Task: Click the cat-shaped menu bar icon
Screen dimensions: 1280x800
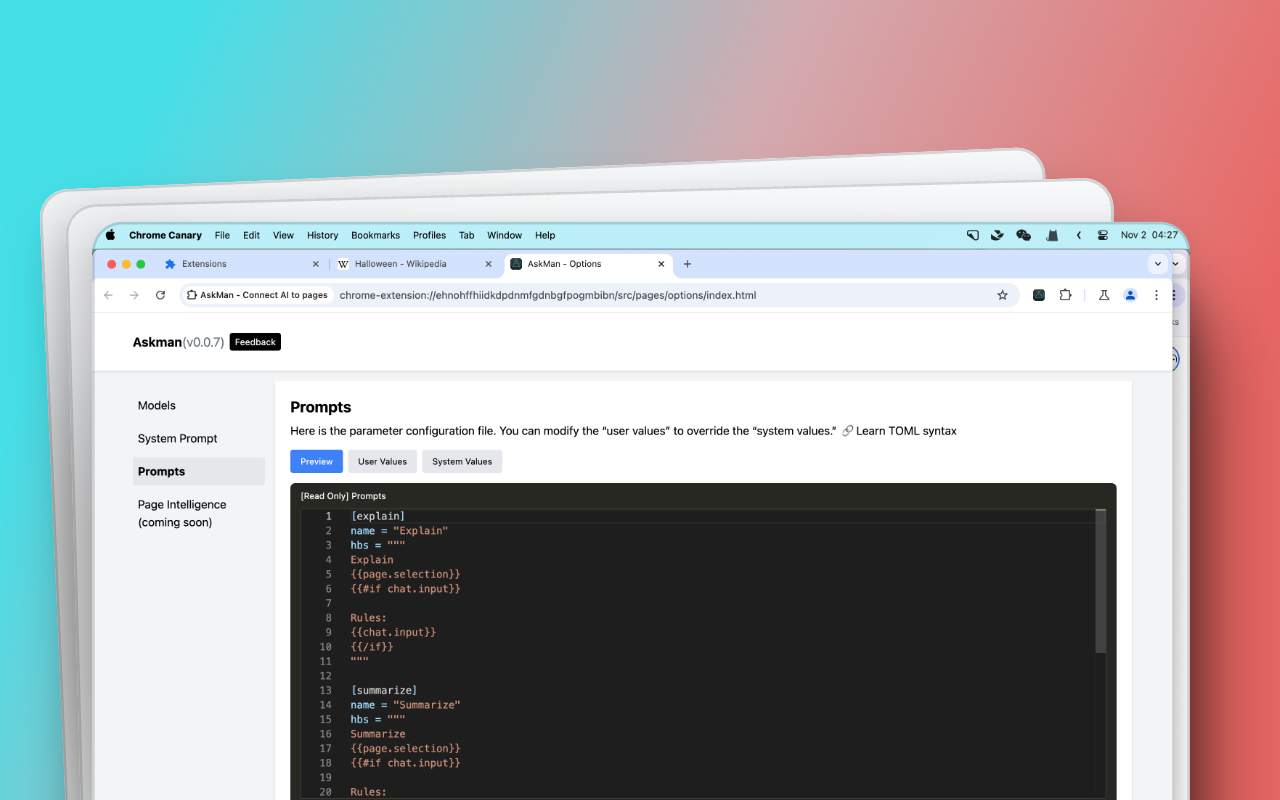Action: (1052, 235)
